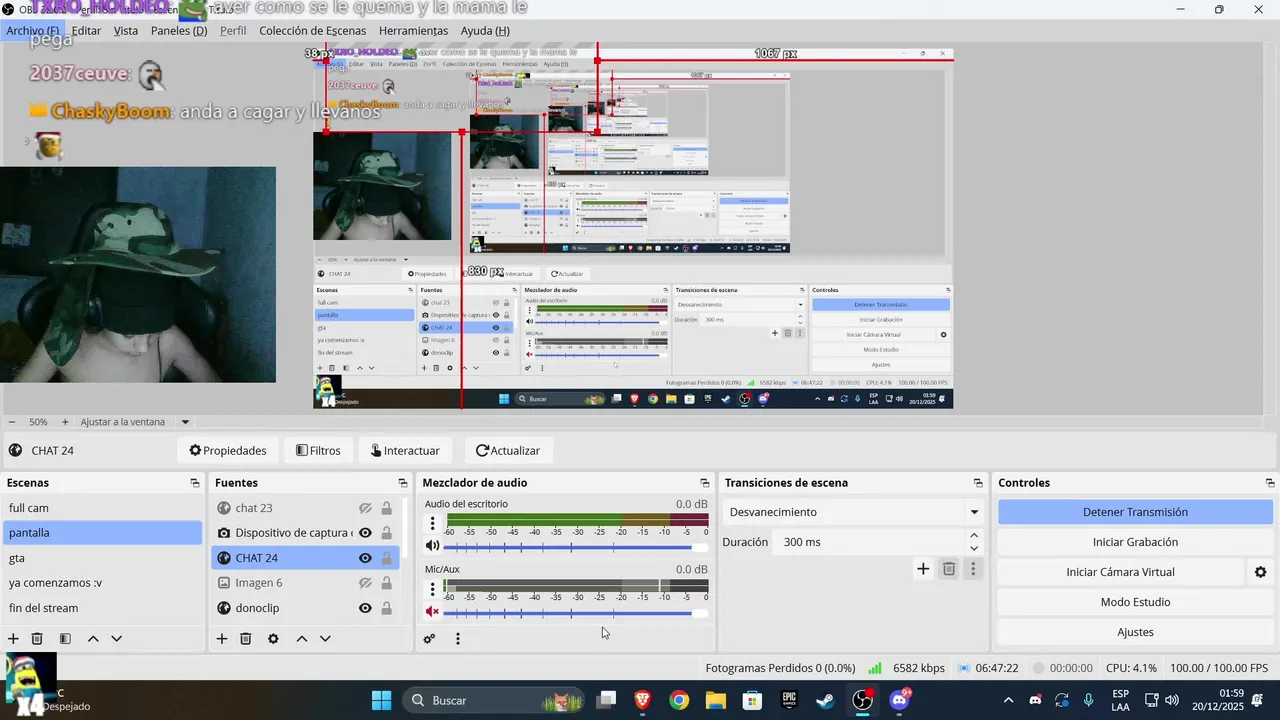Open transition properties three-dot icon
The height and width of the screenshot is (720, 1280).
click(973, 569)
